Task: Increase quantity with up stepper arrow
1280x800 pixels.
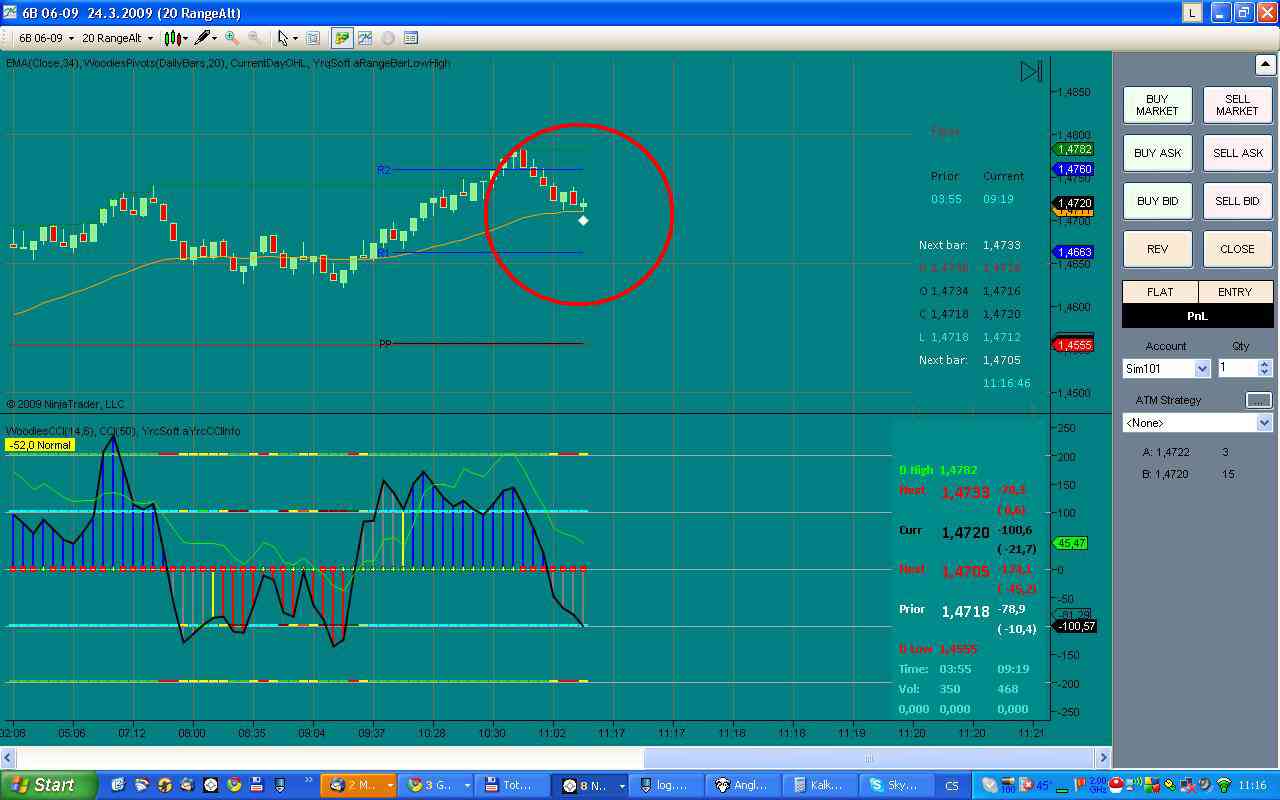Action: coord(1265,364)
